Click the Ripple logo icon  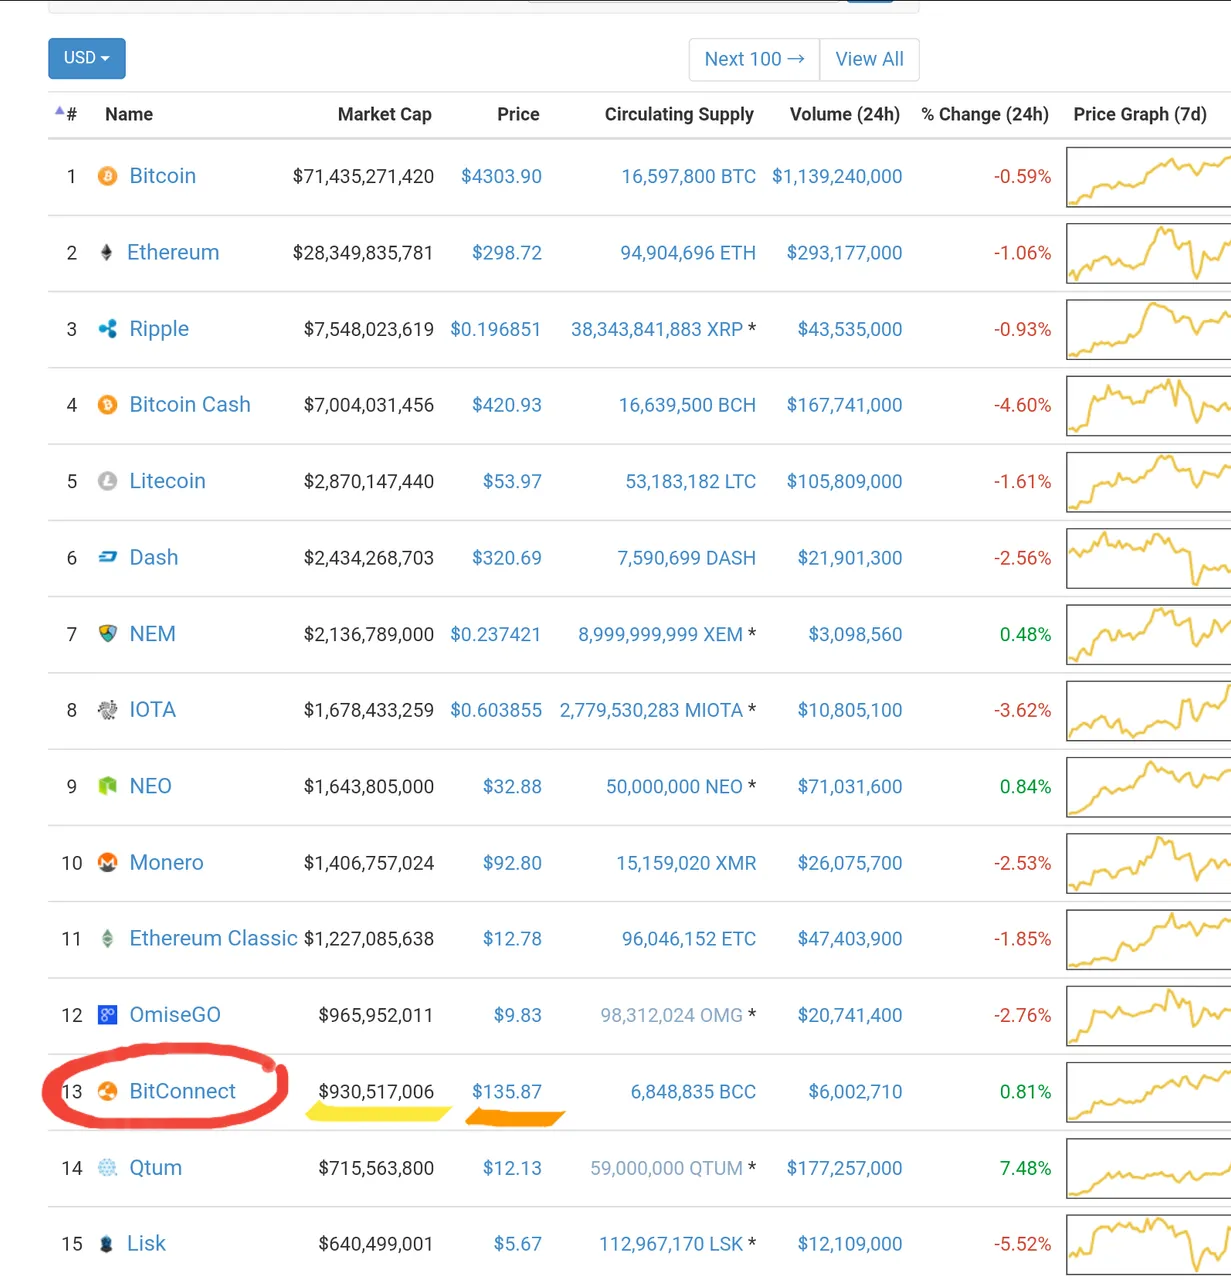[107, 329]
